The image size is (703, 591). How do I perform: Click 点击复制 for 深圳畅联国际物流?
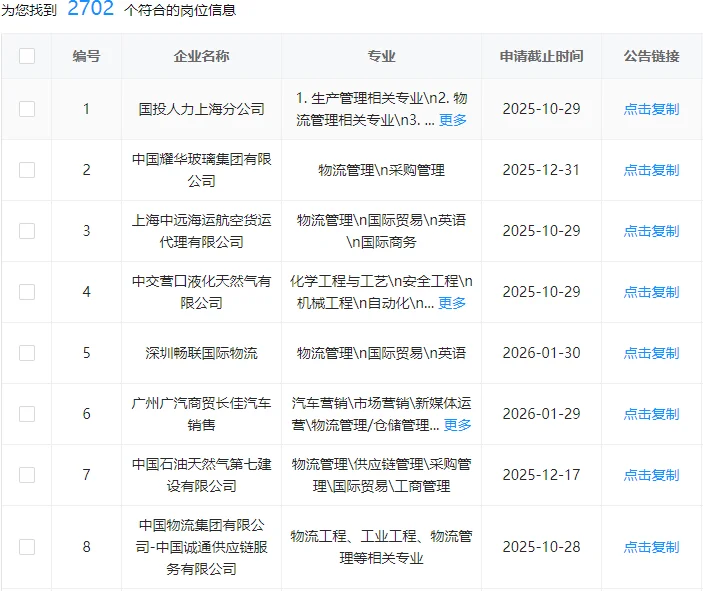click(651, 353)
